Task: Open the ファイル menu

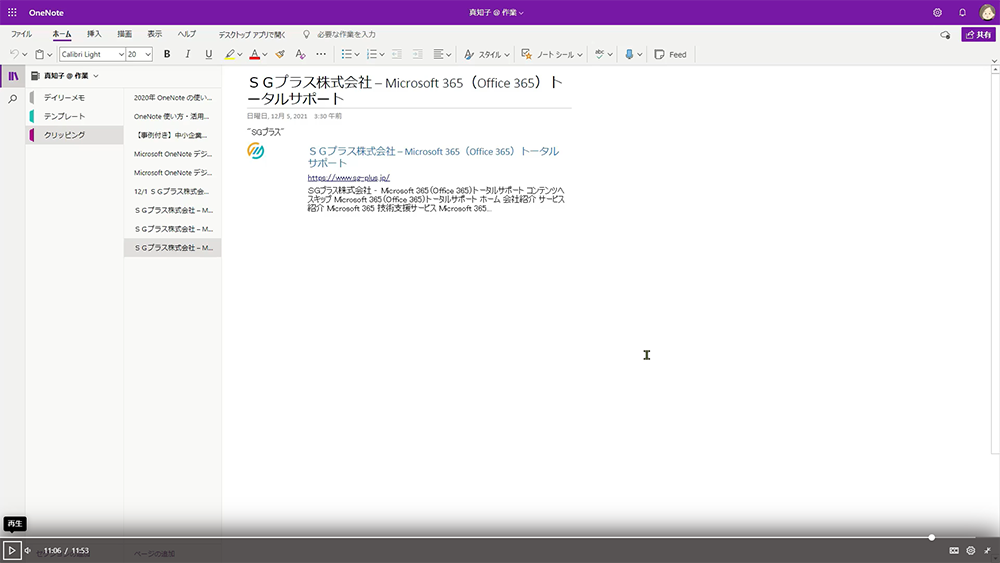Action: (x=21, y=34)
